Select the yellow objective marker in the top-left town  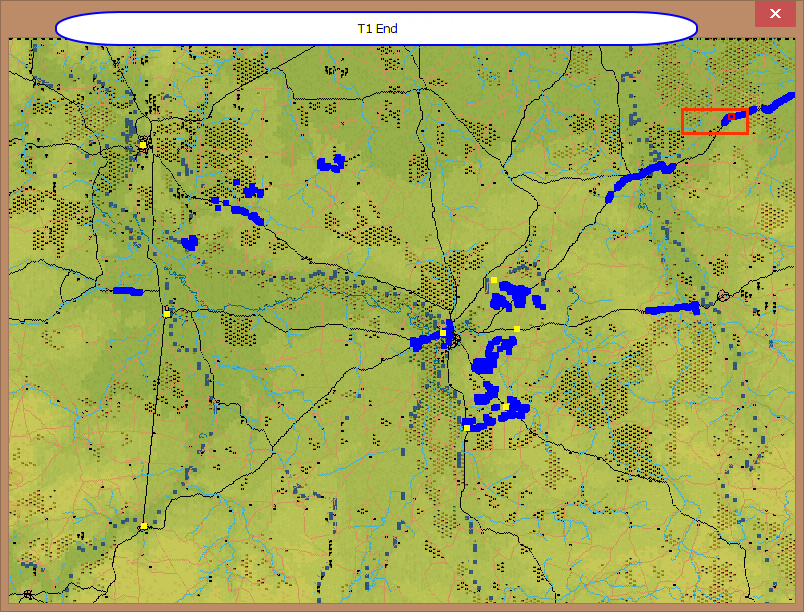click(143, 145)
